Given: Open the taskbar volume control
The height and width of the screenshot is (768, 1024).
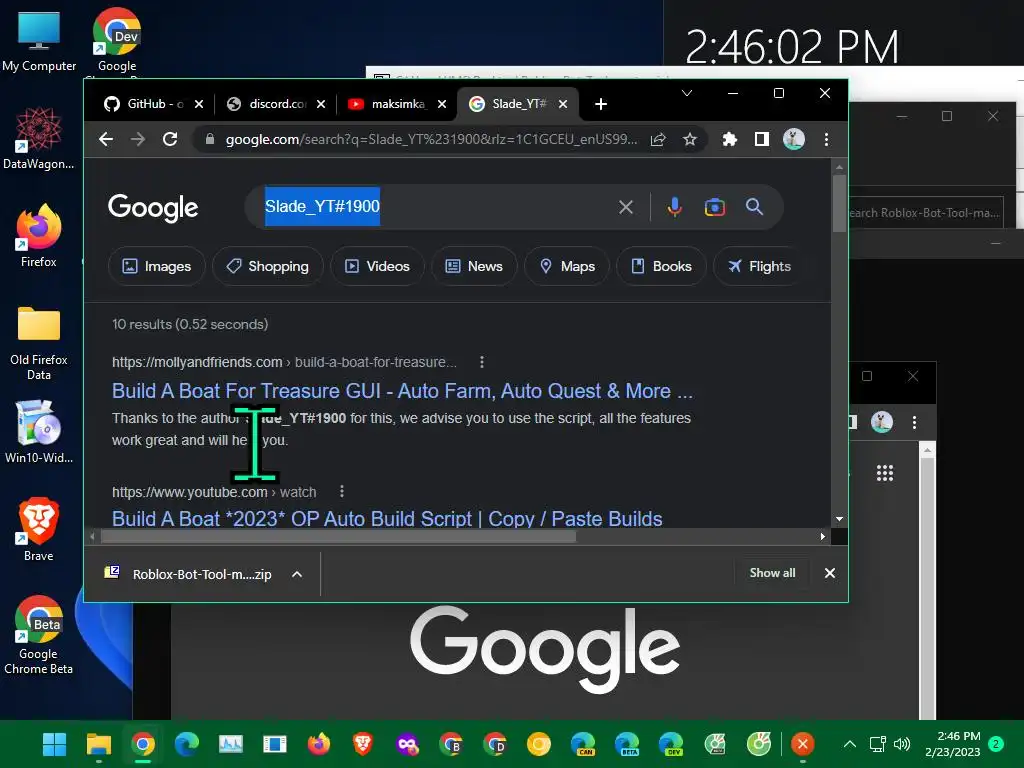Looking at the screenshot, I should point(903,744).
